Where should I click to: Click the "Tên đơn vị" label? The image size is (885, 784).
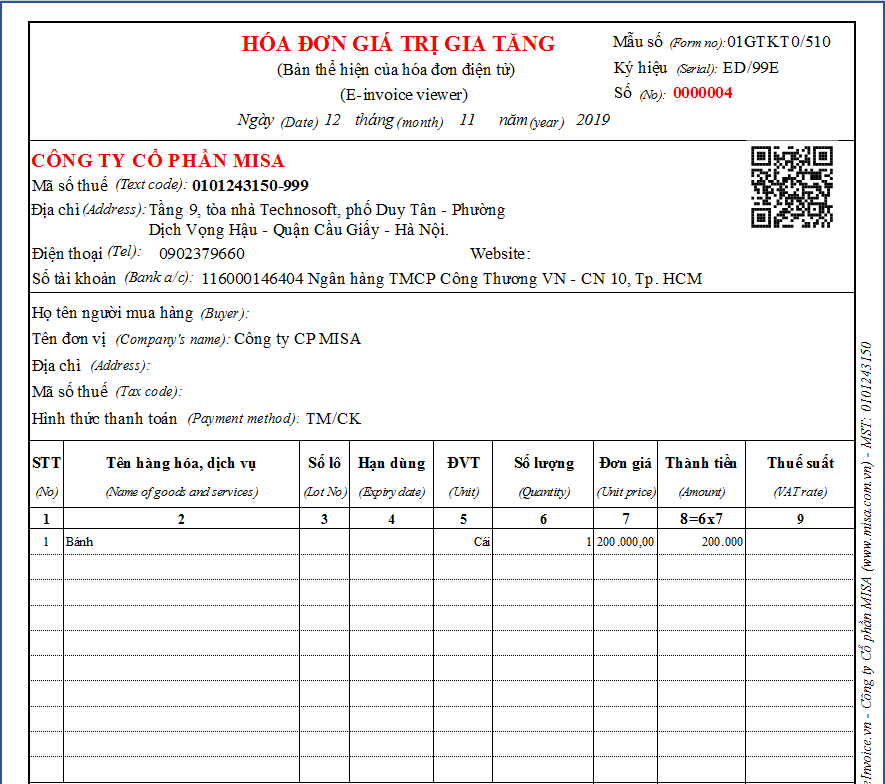coord(69,339)
